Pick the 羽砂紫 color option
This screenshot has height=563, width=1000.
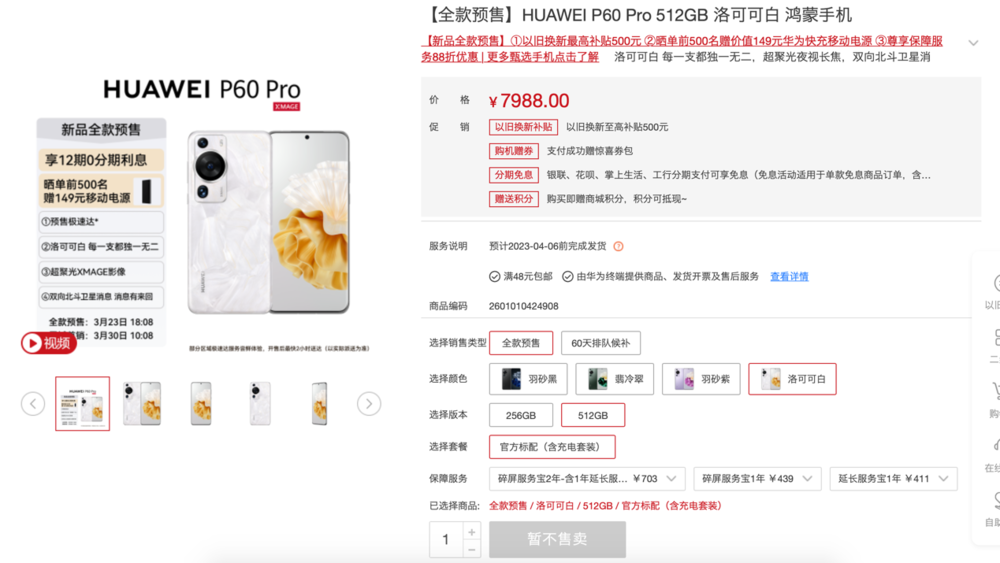coord(701,379)
